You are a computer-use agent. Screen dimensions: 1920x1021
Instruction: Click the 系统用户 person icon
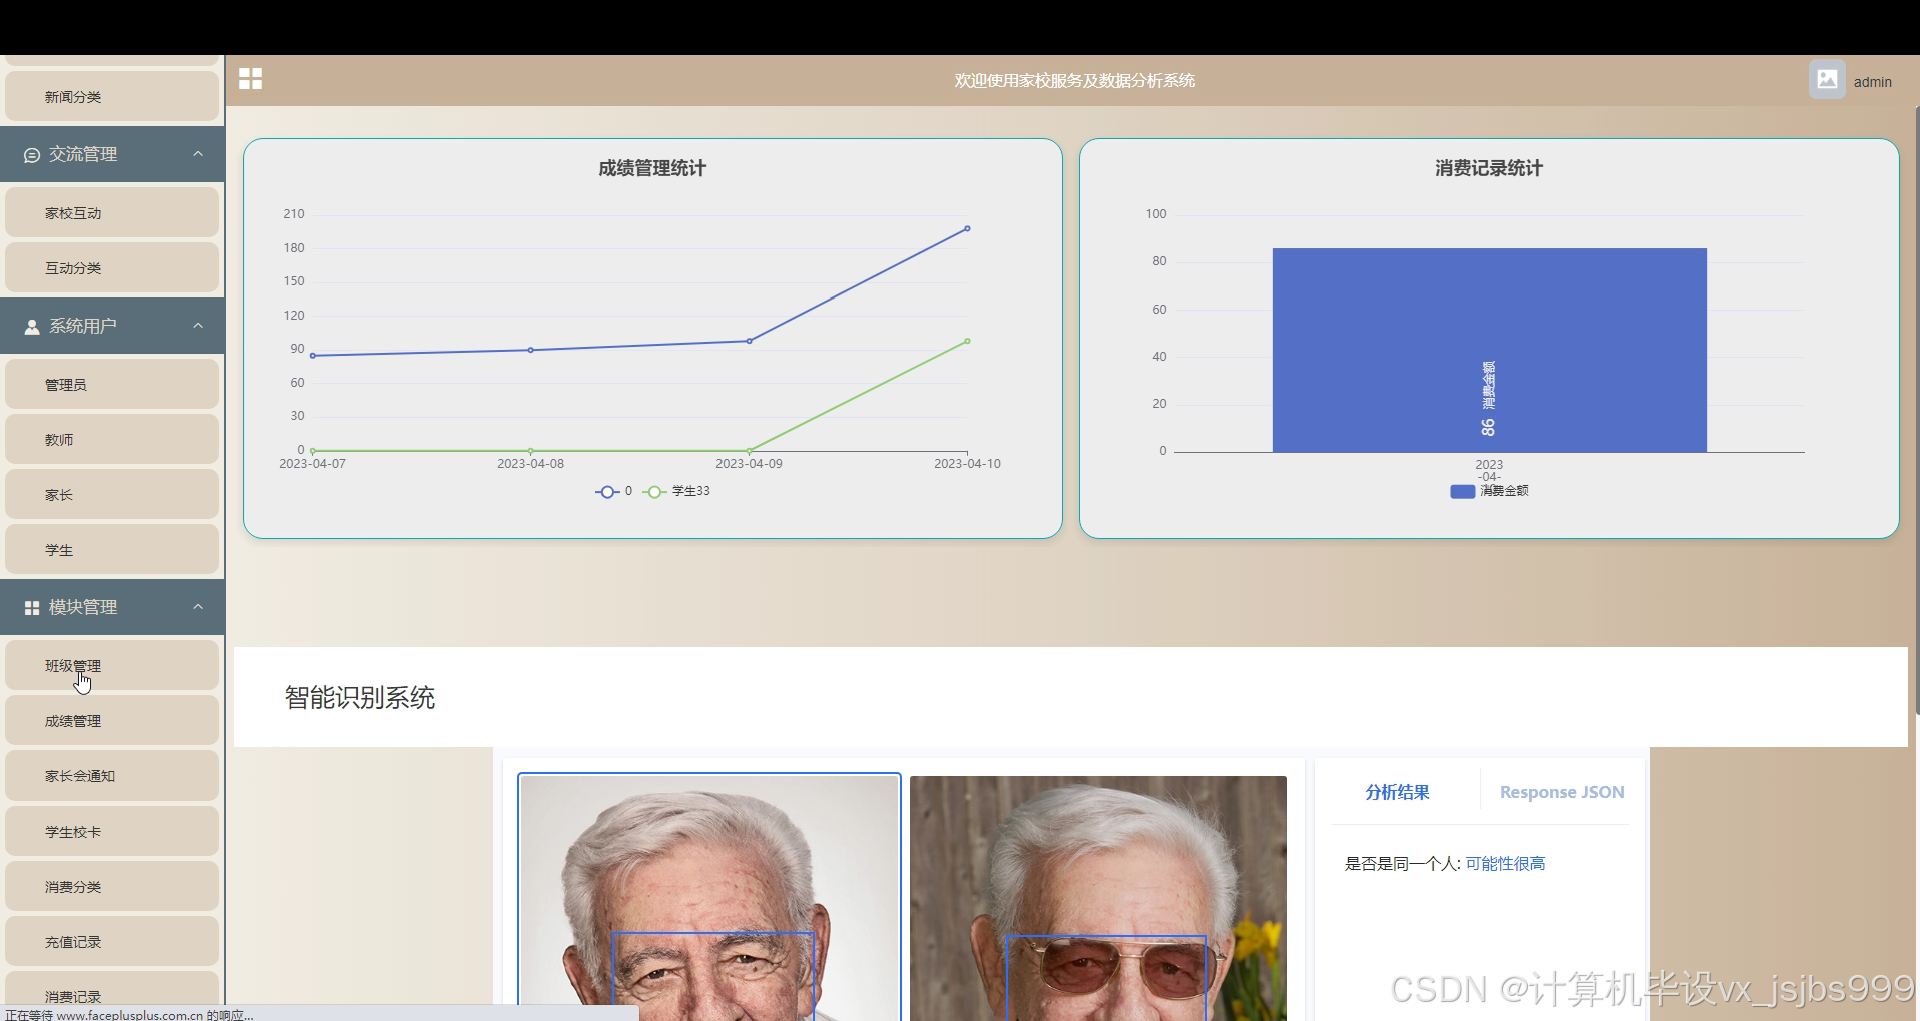point(32,327)
